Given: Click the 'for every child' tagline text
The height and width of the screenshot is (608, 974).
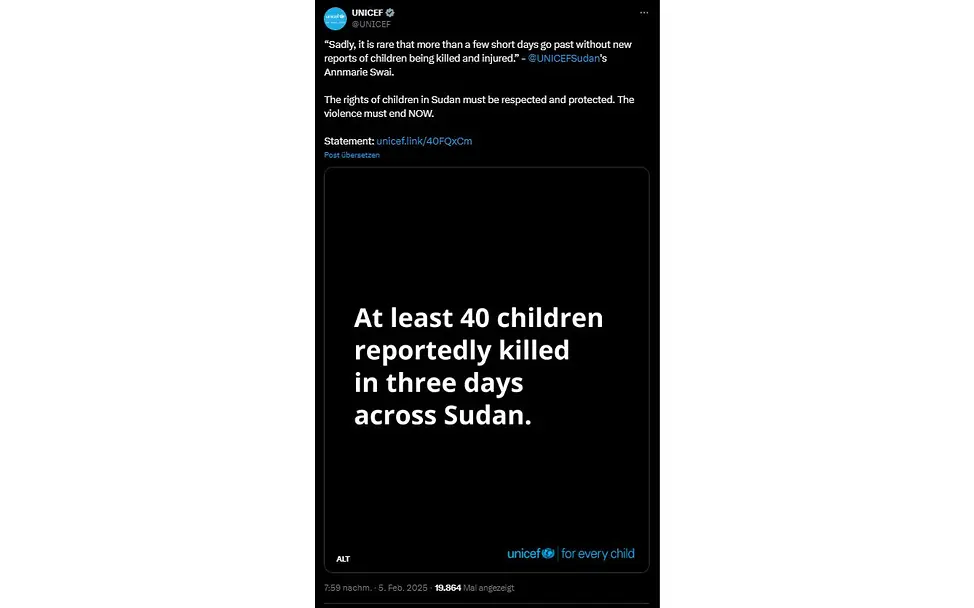Looking at the screenshot, I should (x=598, y=553).
